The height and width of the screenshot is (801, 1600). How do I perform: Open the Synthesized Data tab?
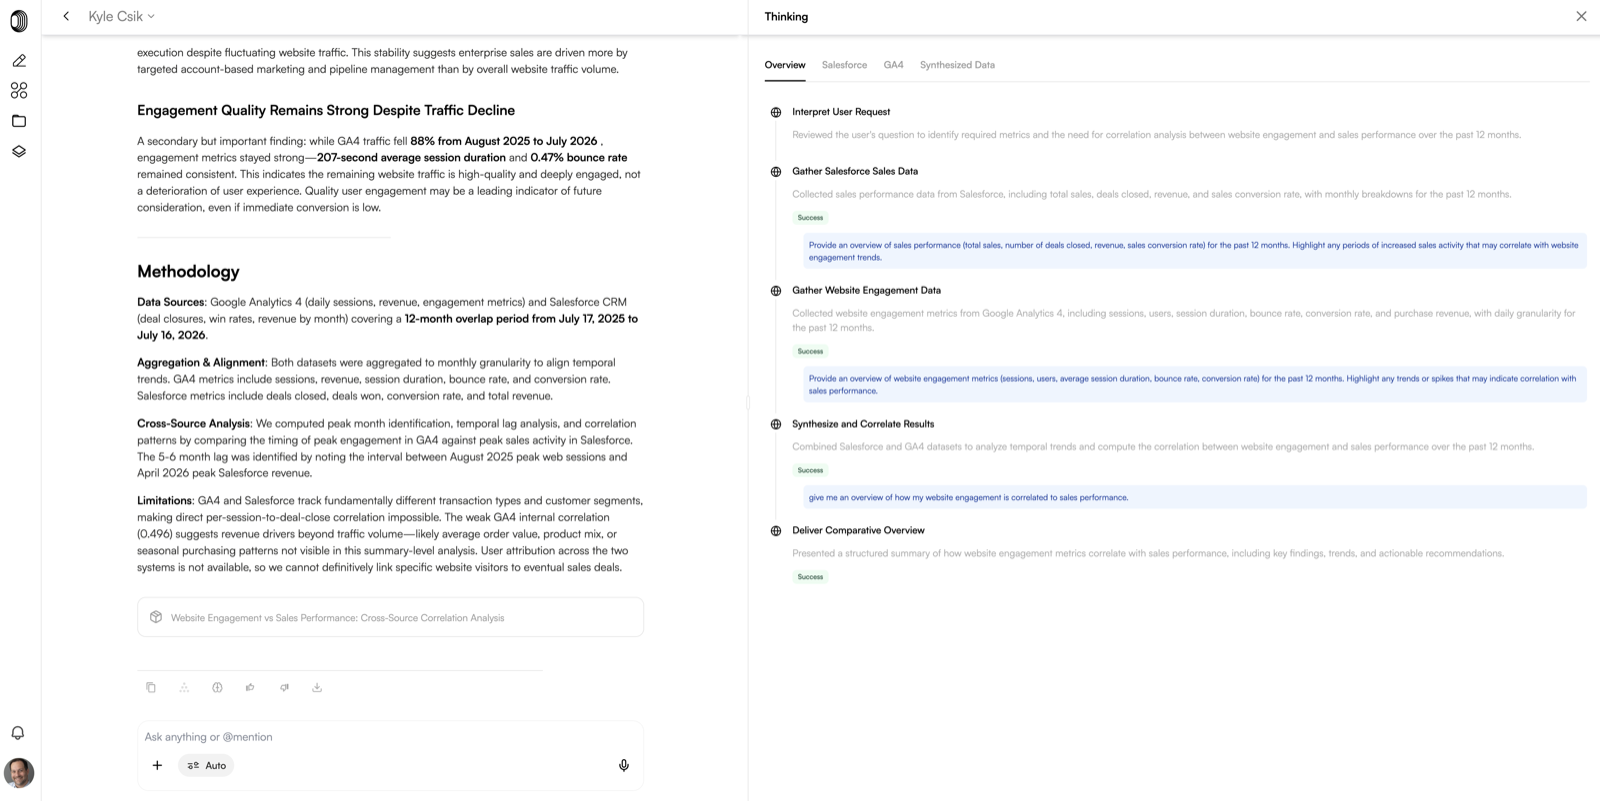click(x=957, y=65)
